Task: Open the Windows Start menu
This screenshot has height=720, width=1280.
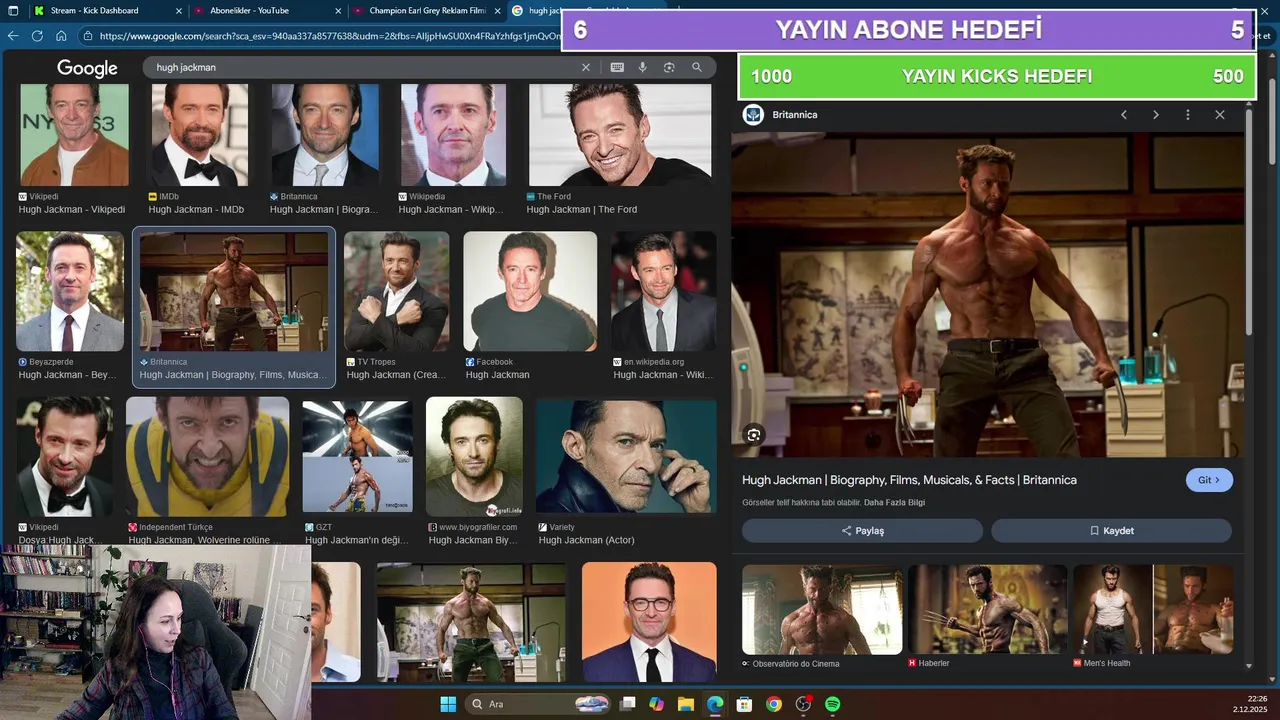Action: point(448,704)
